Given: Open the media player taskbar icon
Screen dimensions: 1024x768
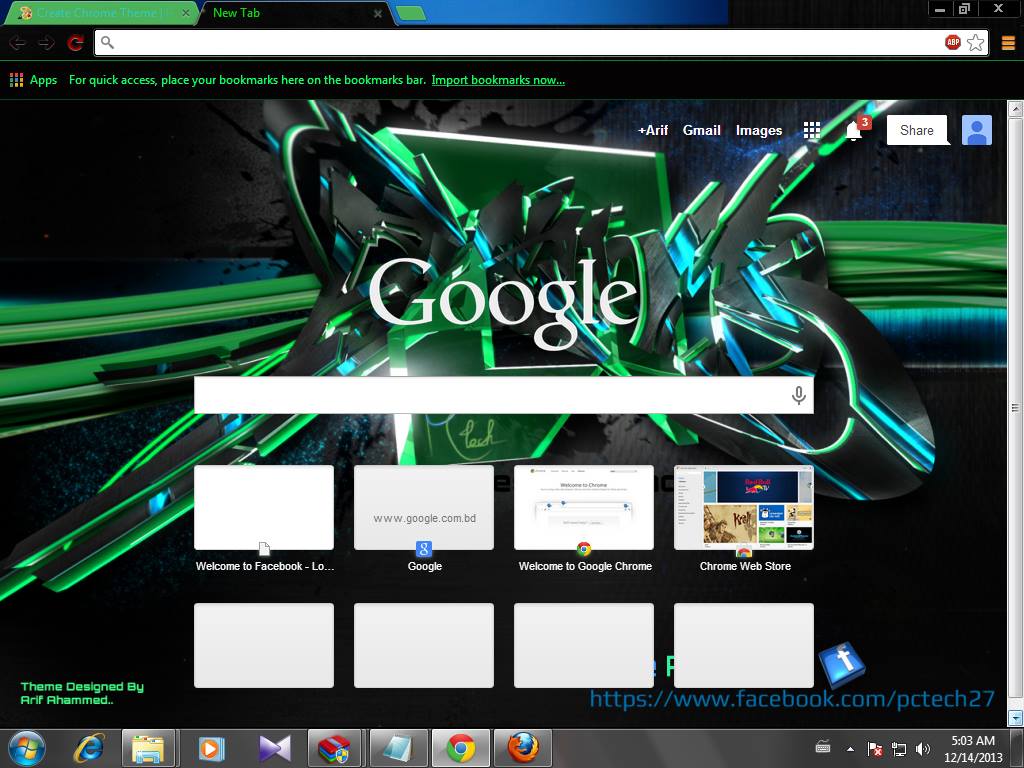Looking at the screenshot, I should [211, 748].
